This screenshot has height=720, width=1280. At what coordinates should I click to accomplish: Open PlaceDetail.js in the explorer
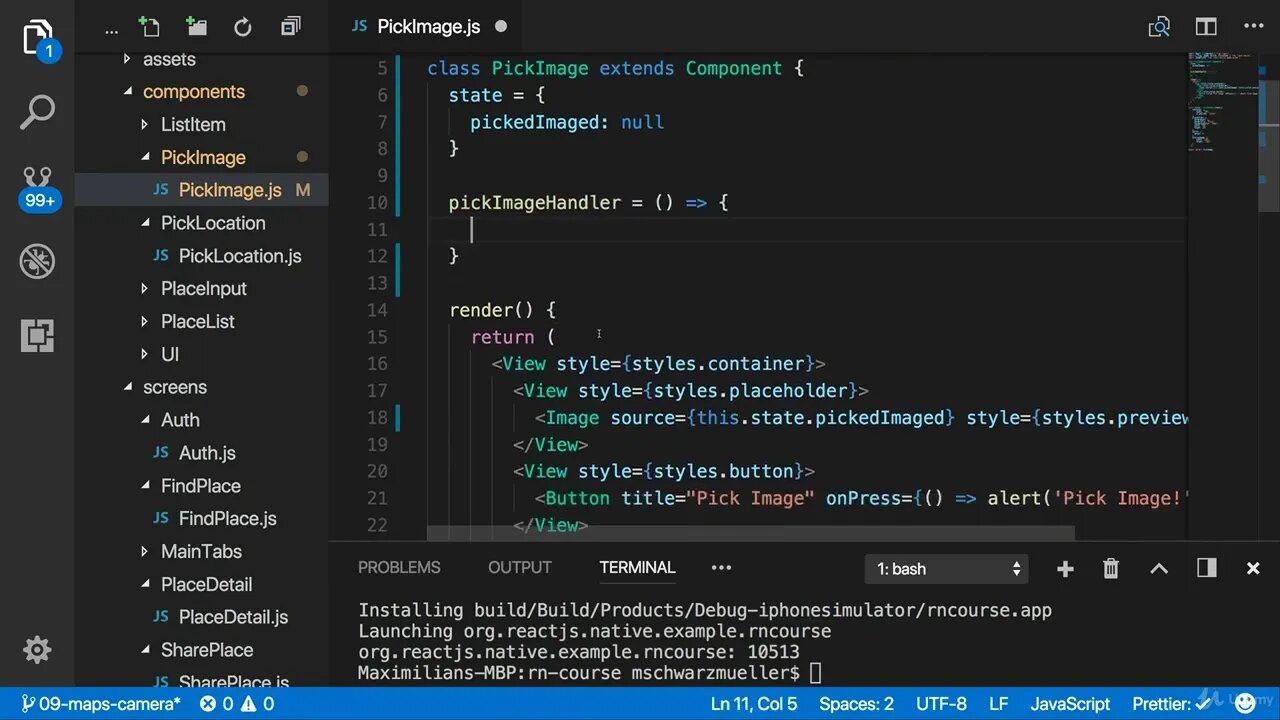tap(233, 617)
